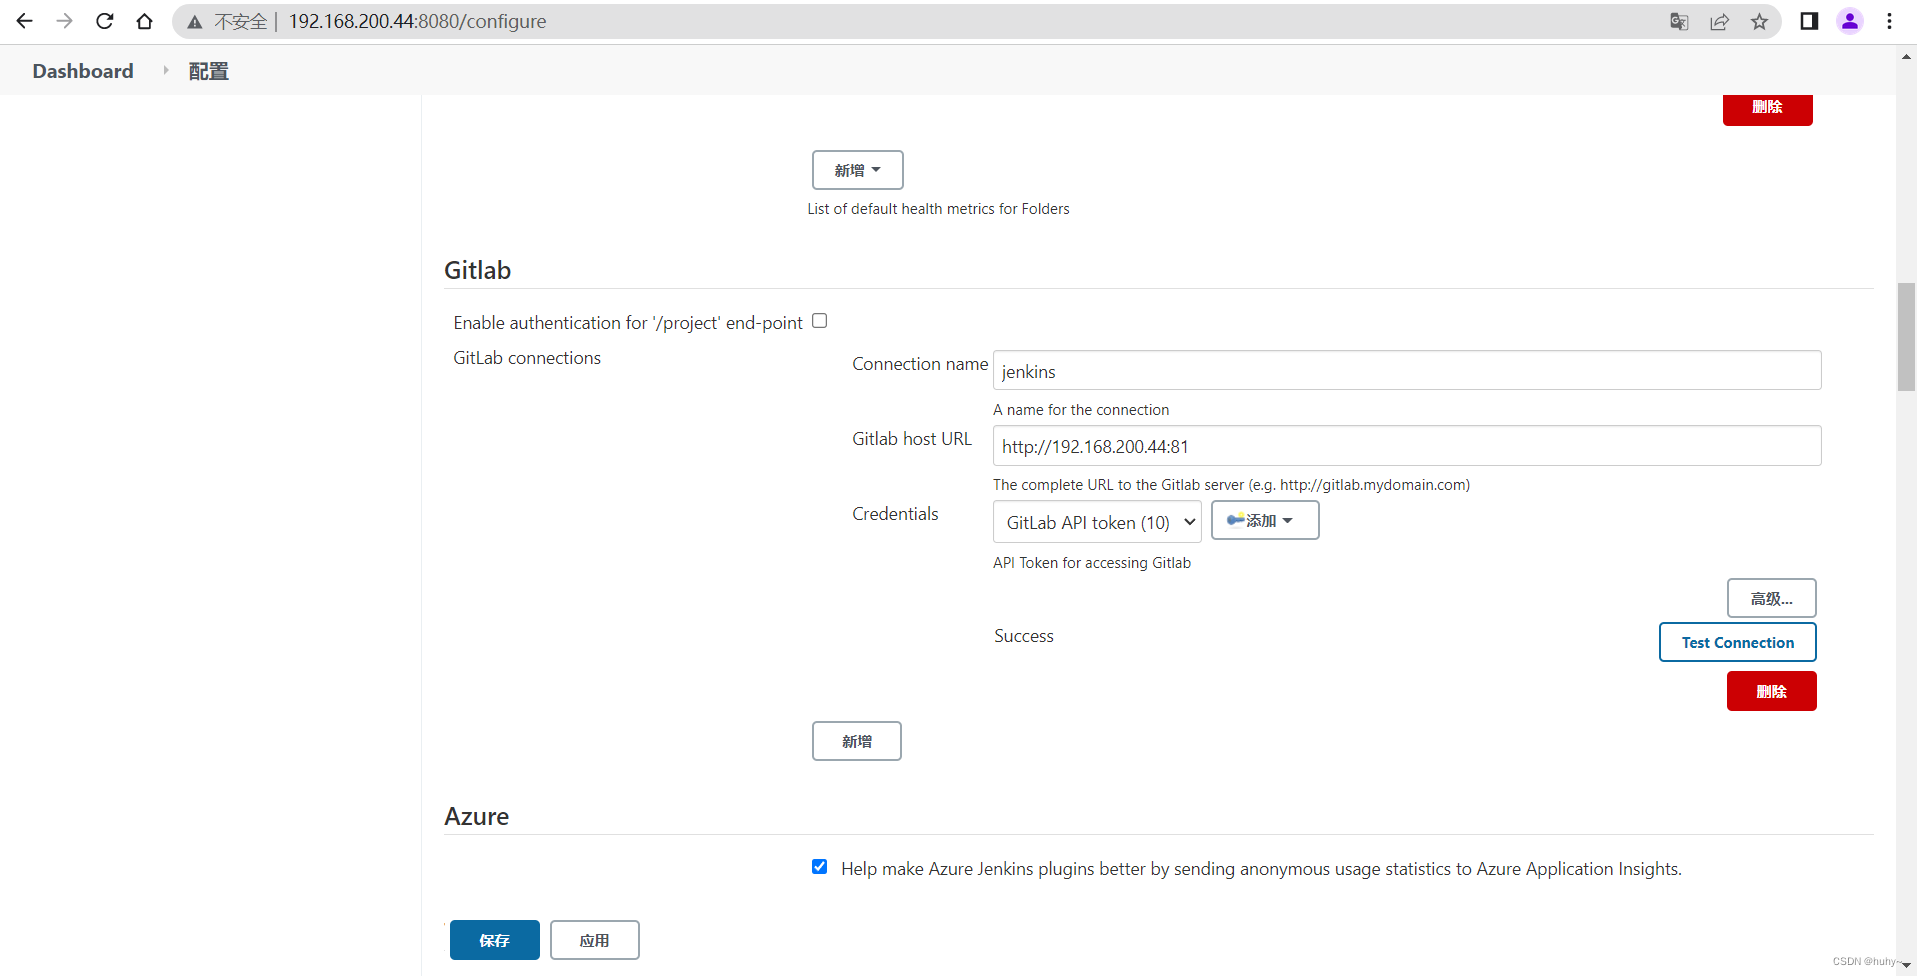The width and height of the screenshot is (1917, 976).
Task: Click the key icon inside the 添加 button
Action: tap(1235, 520)
